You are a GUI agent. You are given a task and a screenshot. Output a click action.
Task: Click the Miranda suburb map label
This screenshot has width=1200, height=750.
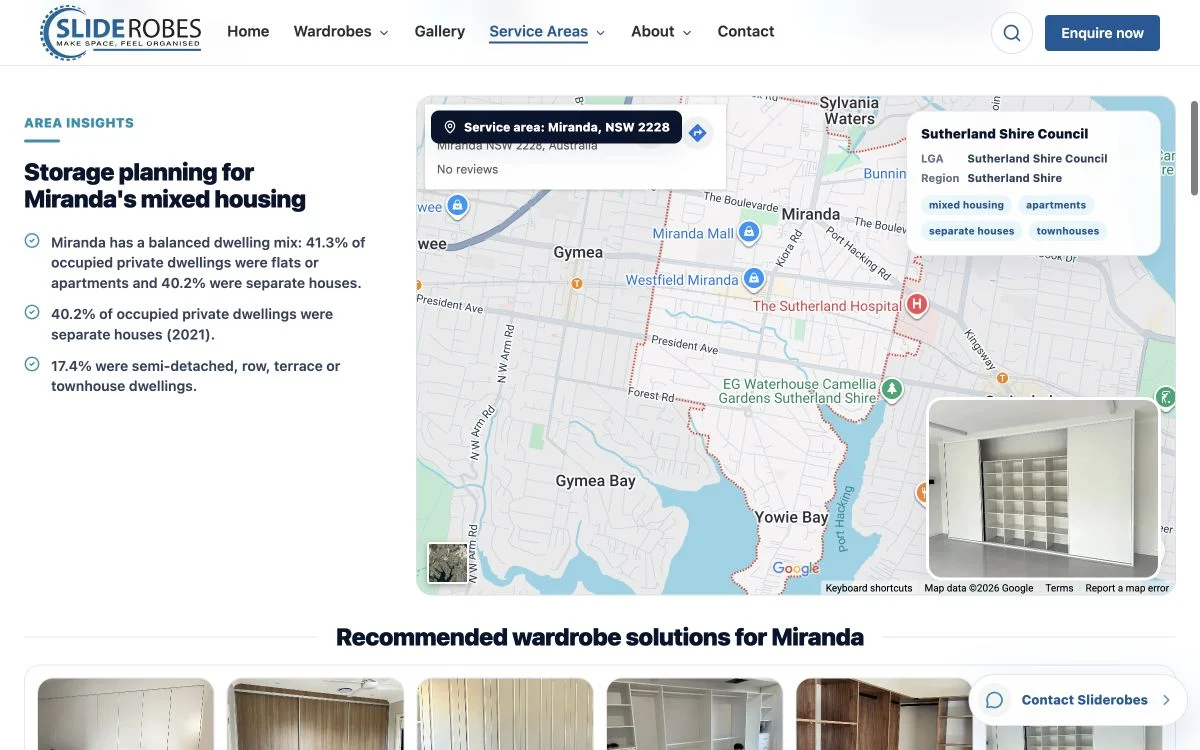pos(811,214)
